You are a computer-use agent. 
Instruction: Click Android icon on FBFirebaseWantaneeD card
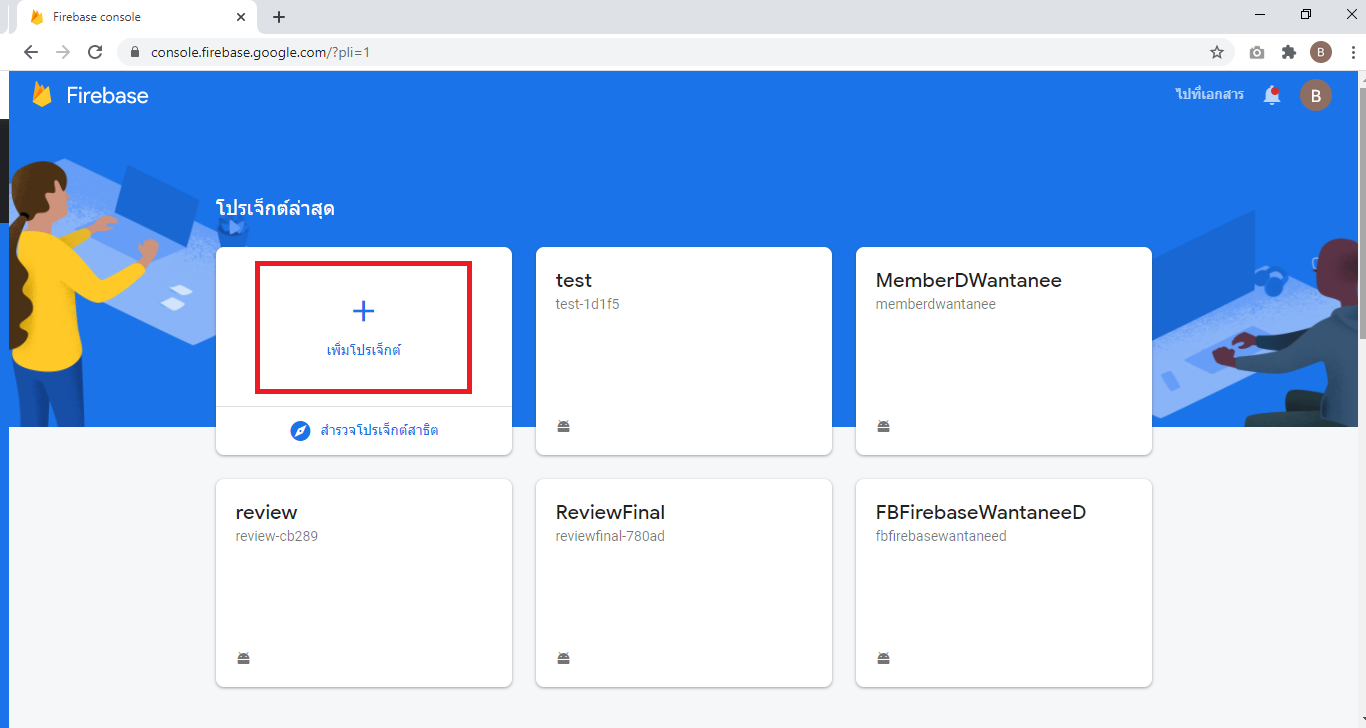click(883, 659)
